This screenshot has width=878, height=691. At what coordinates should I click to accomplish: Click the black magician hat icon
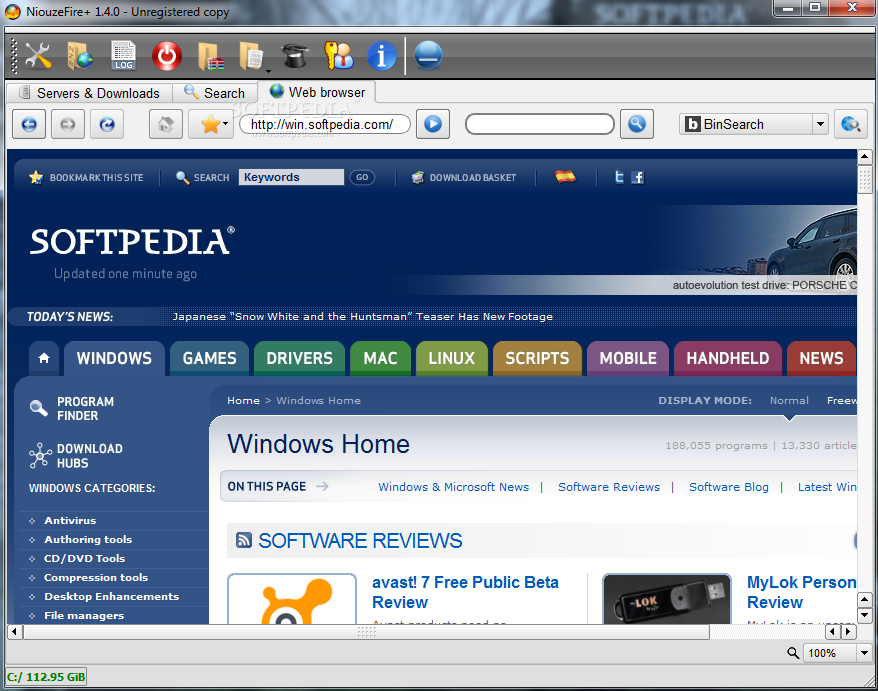click(295, 55)
